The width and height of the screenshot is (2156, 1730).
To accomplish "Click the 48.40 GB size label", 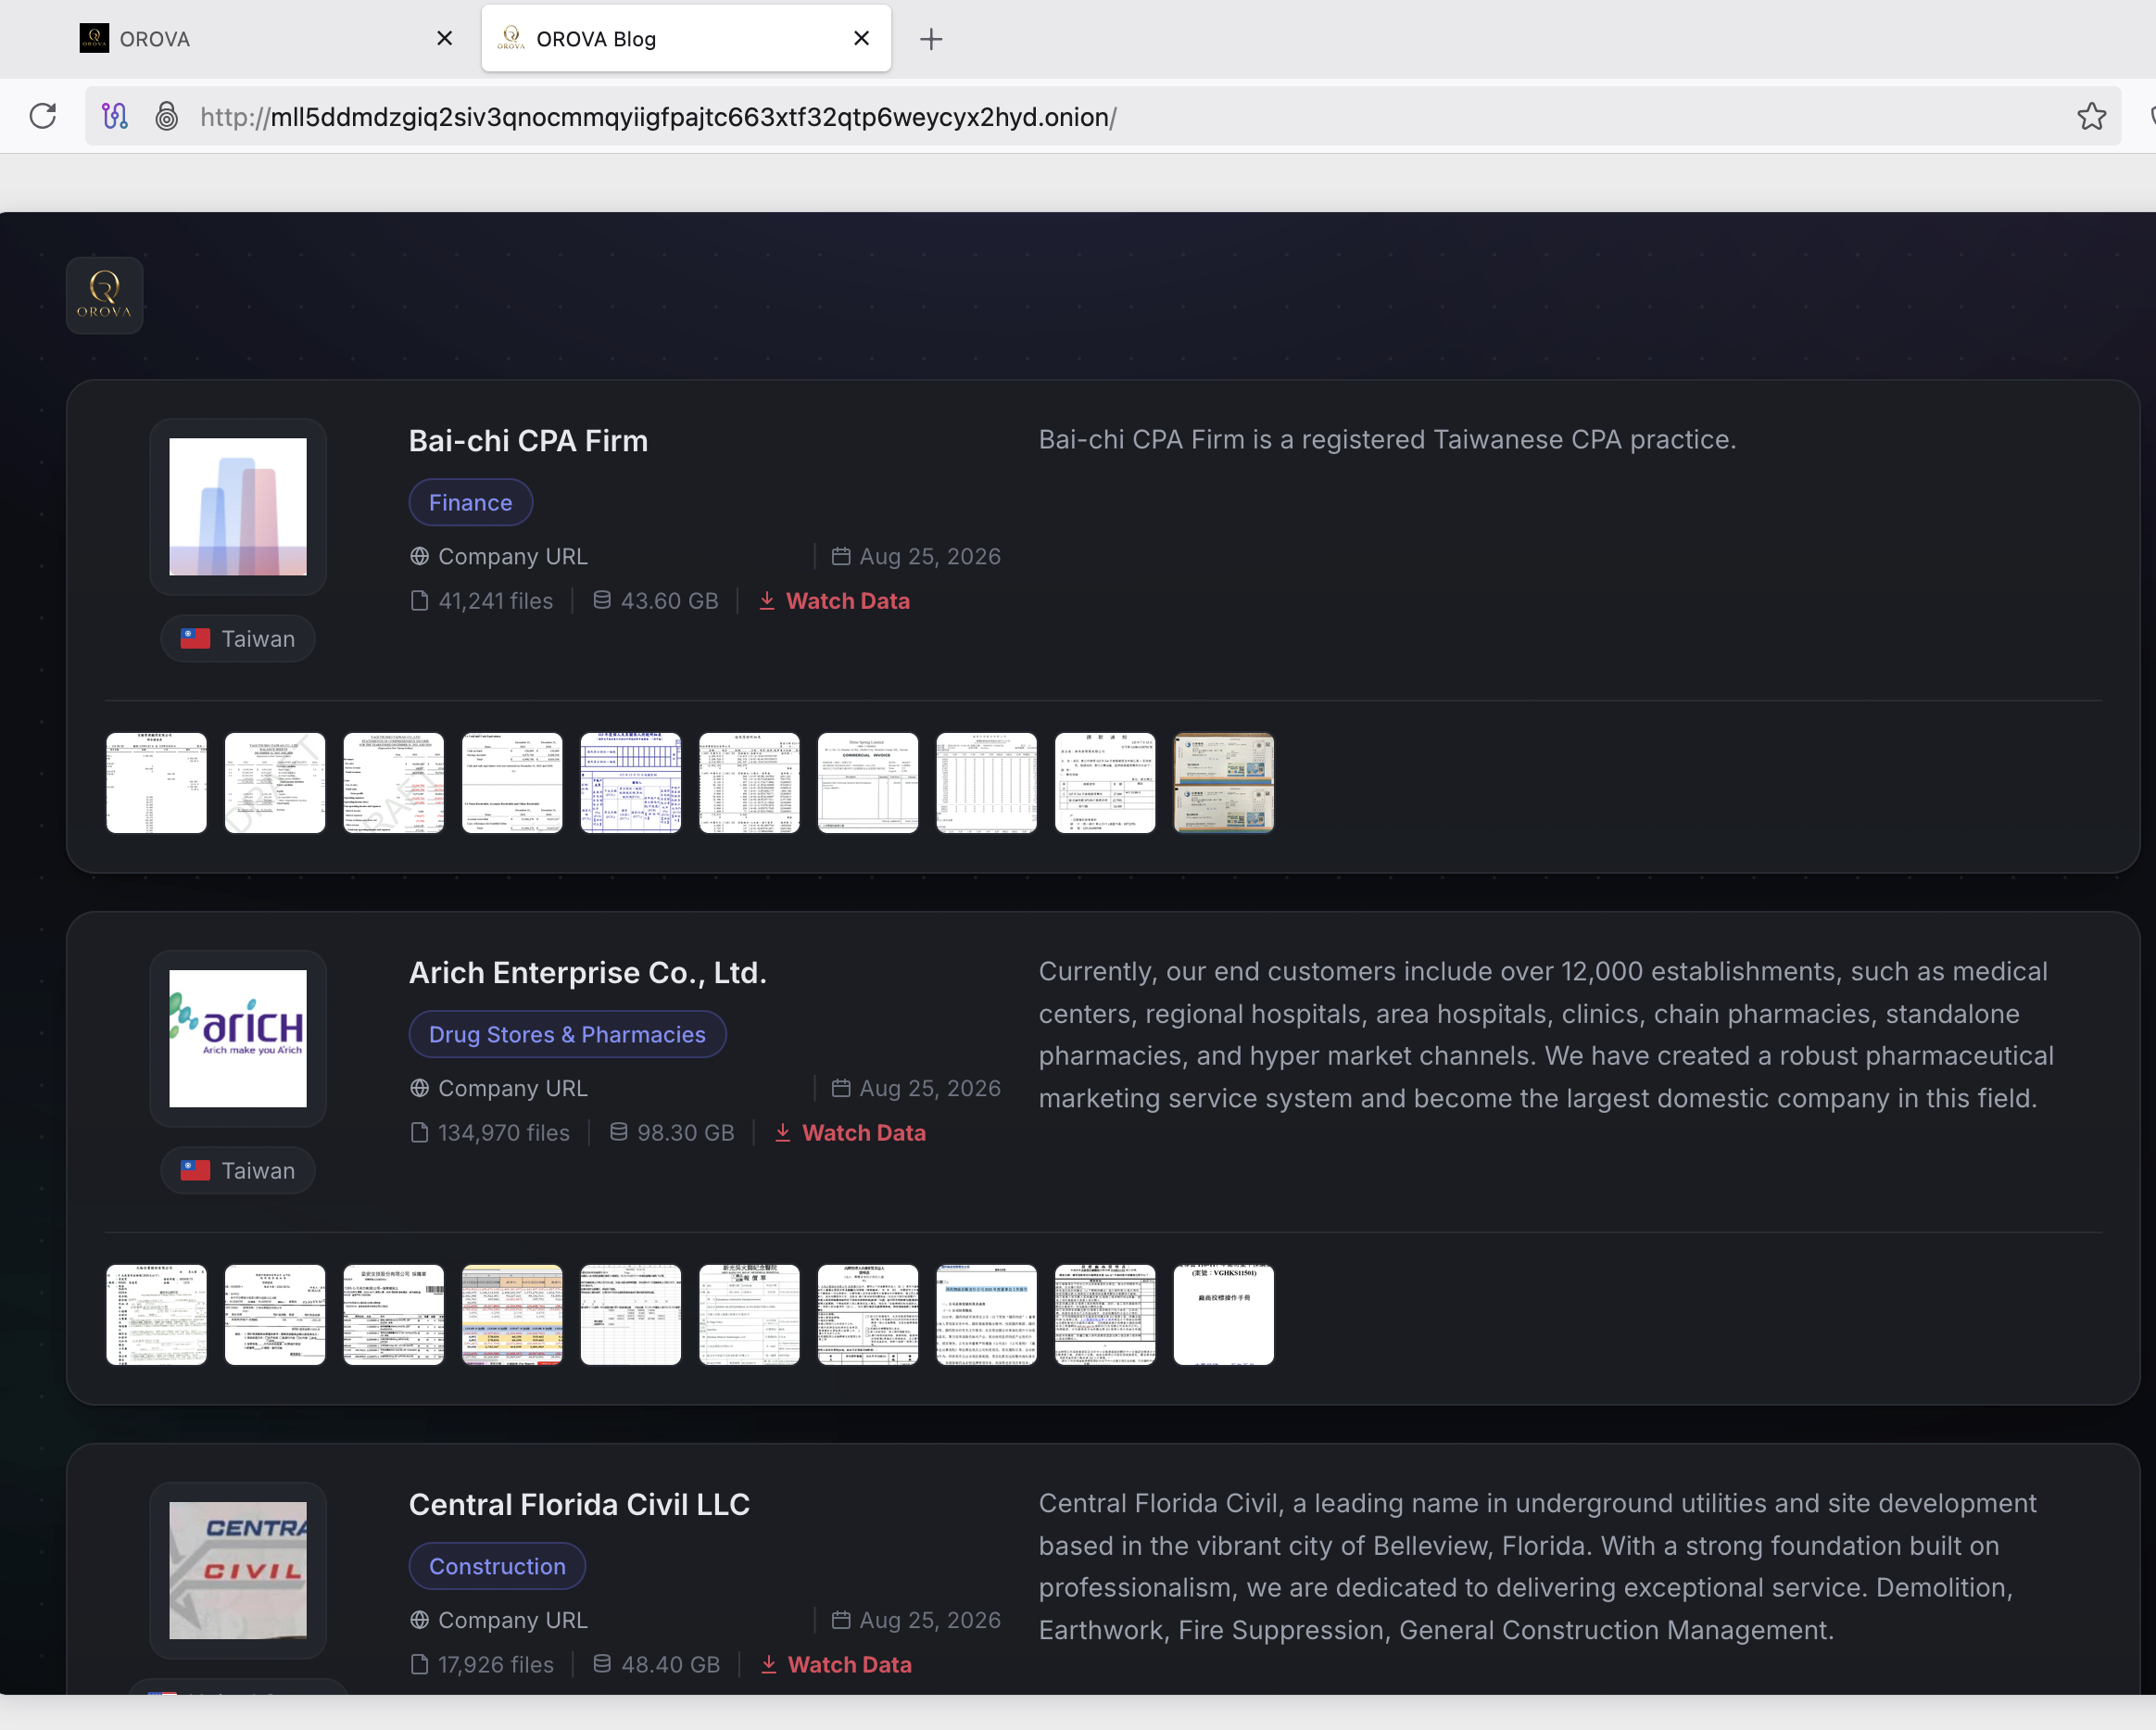I will point(657,1665).
